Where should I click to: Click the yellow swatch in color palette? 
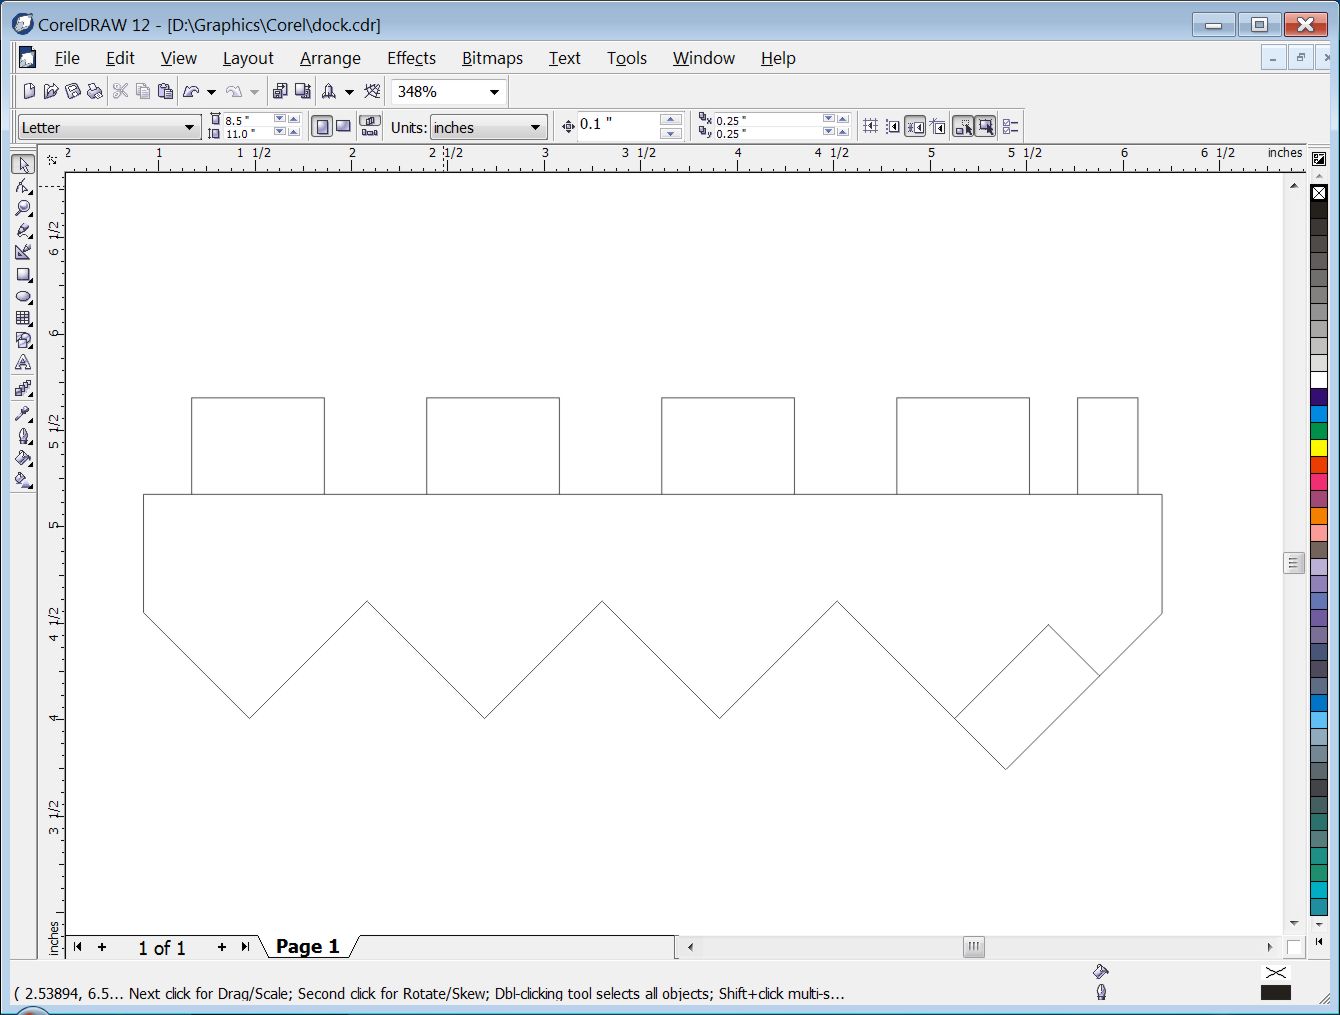[1319, 448]
